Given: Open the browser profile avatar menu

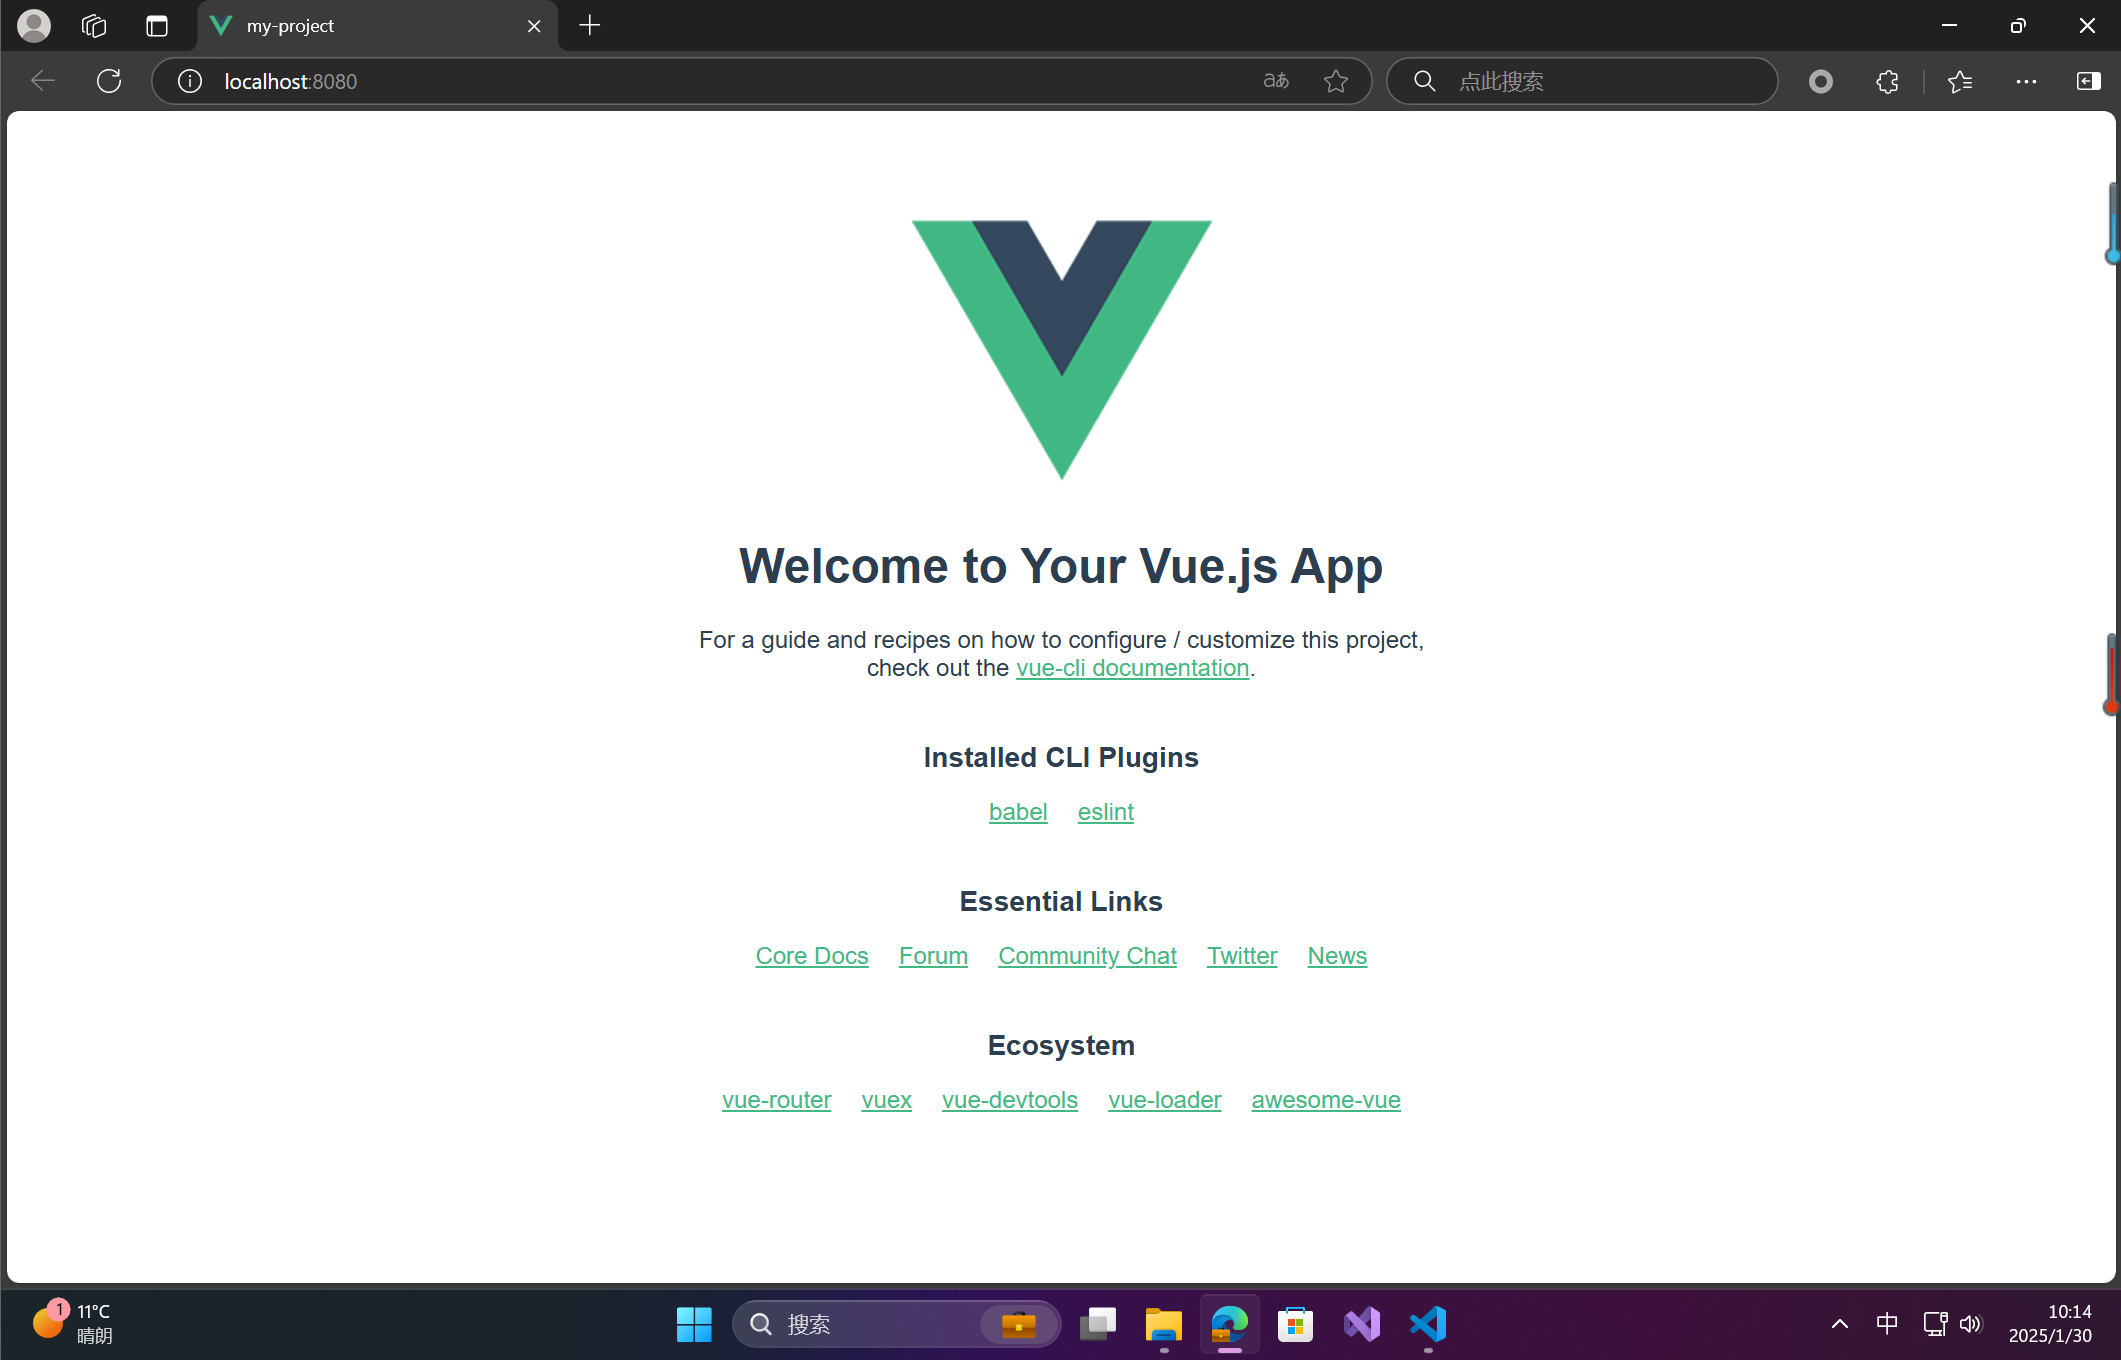Looking at the screenshot, I should [x=33, y=25].
